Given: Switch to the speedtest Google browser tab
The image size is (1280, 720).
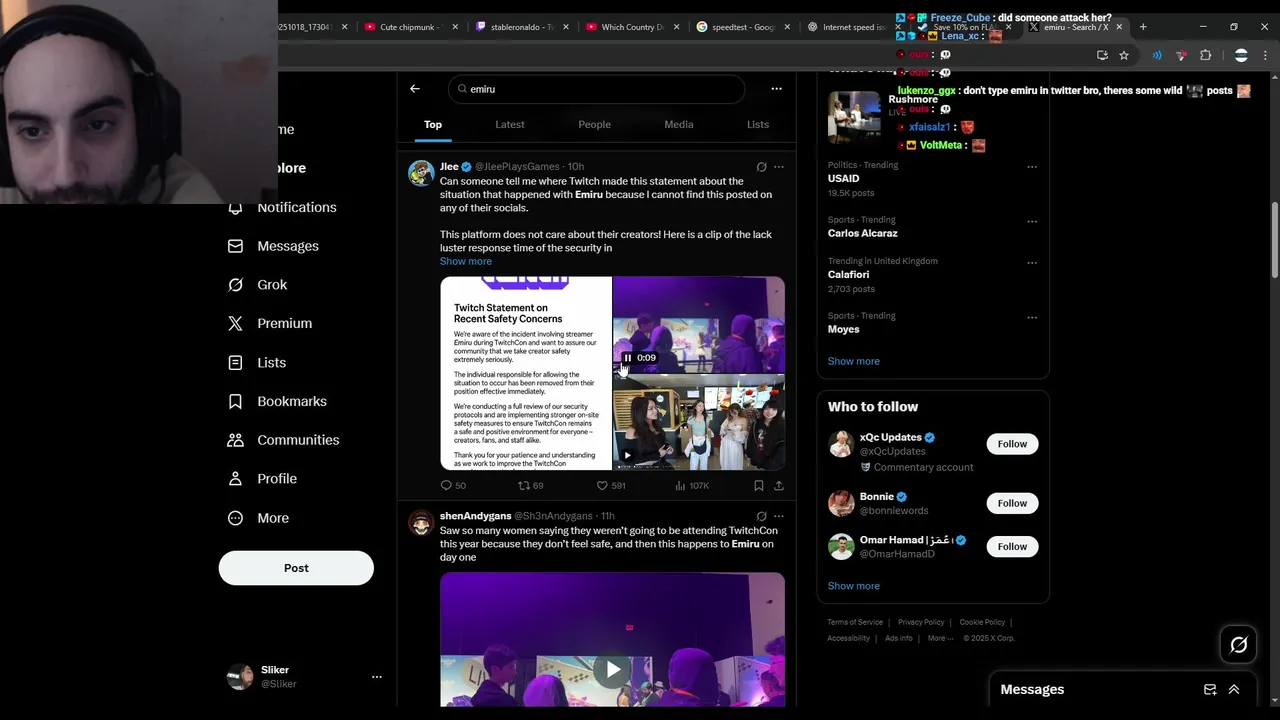Looking at the screenshot, I should point(743,27).
